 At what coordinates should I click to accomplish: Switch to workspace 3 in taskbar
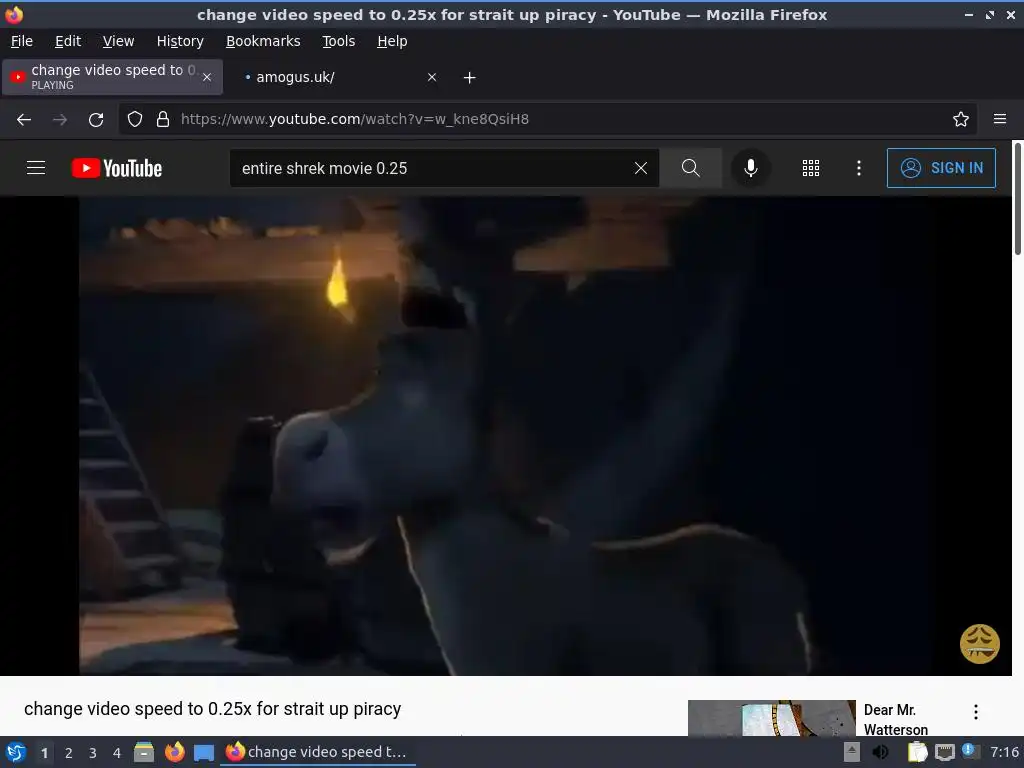[93, 752]
